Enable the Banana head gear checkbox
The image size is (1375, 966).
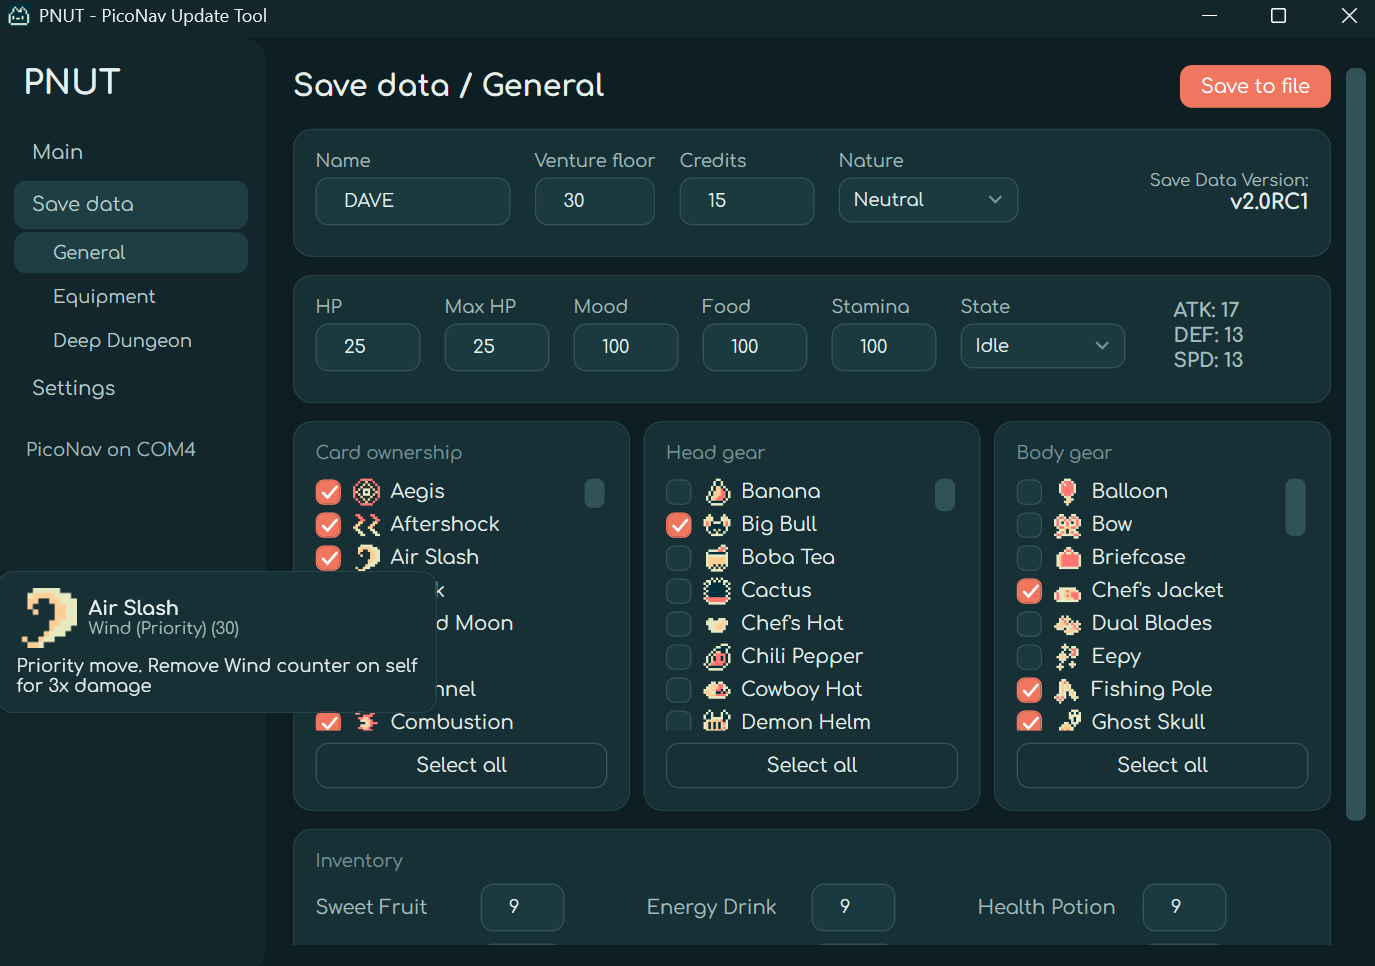679,492
